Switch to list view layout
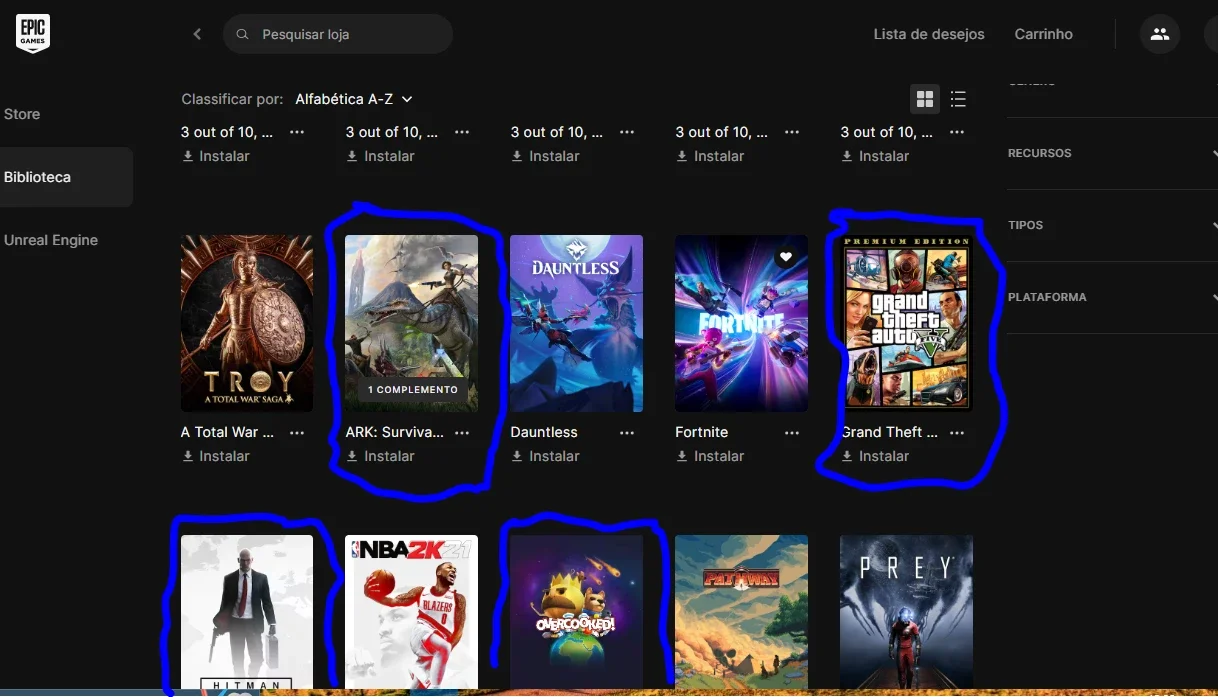This screenshot has width=1218, height=697. [x=958, y=99]
